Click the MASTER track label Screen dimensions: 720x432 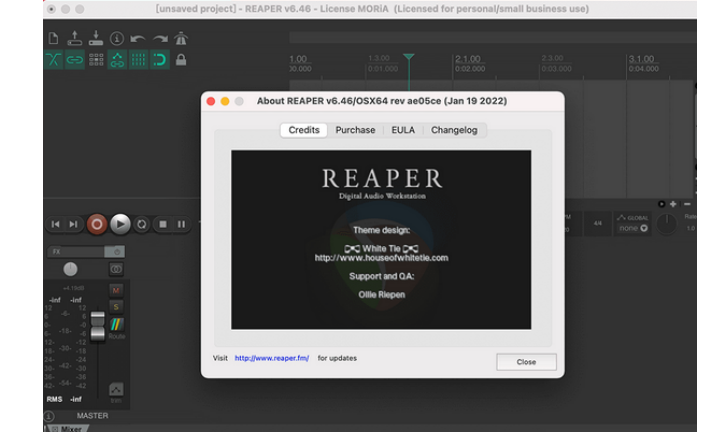click(x=92, y=415)
